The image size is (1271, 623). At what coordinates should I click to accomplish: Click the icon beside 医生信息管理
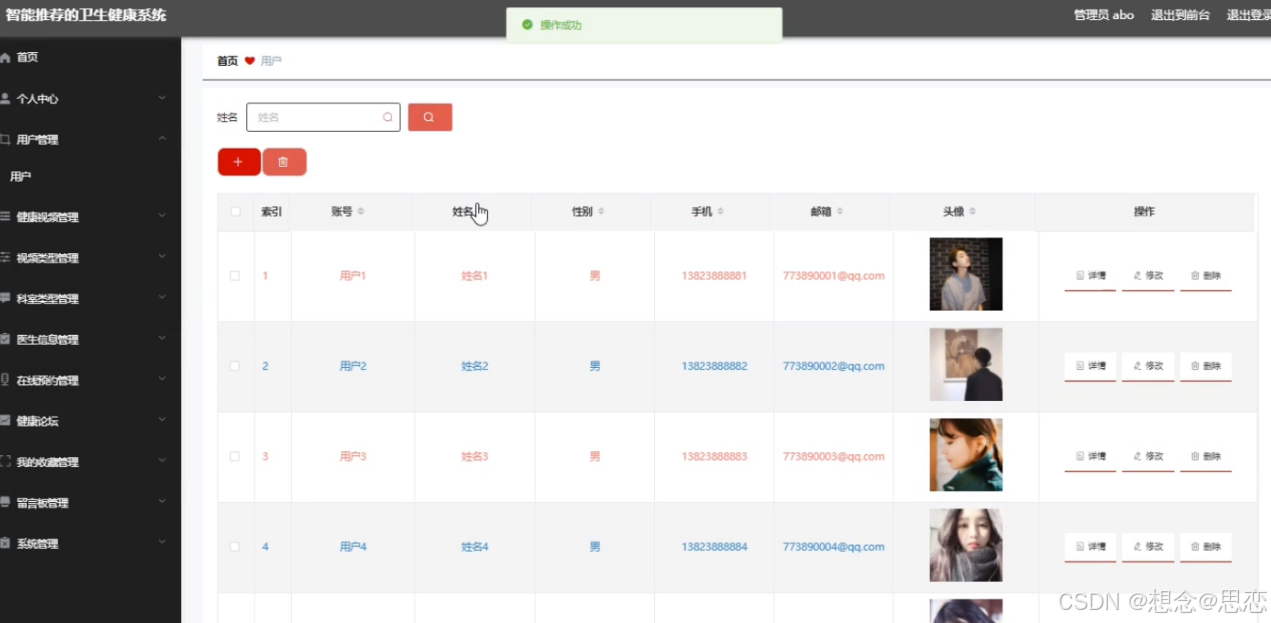click(5, 340)
